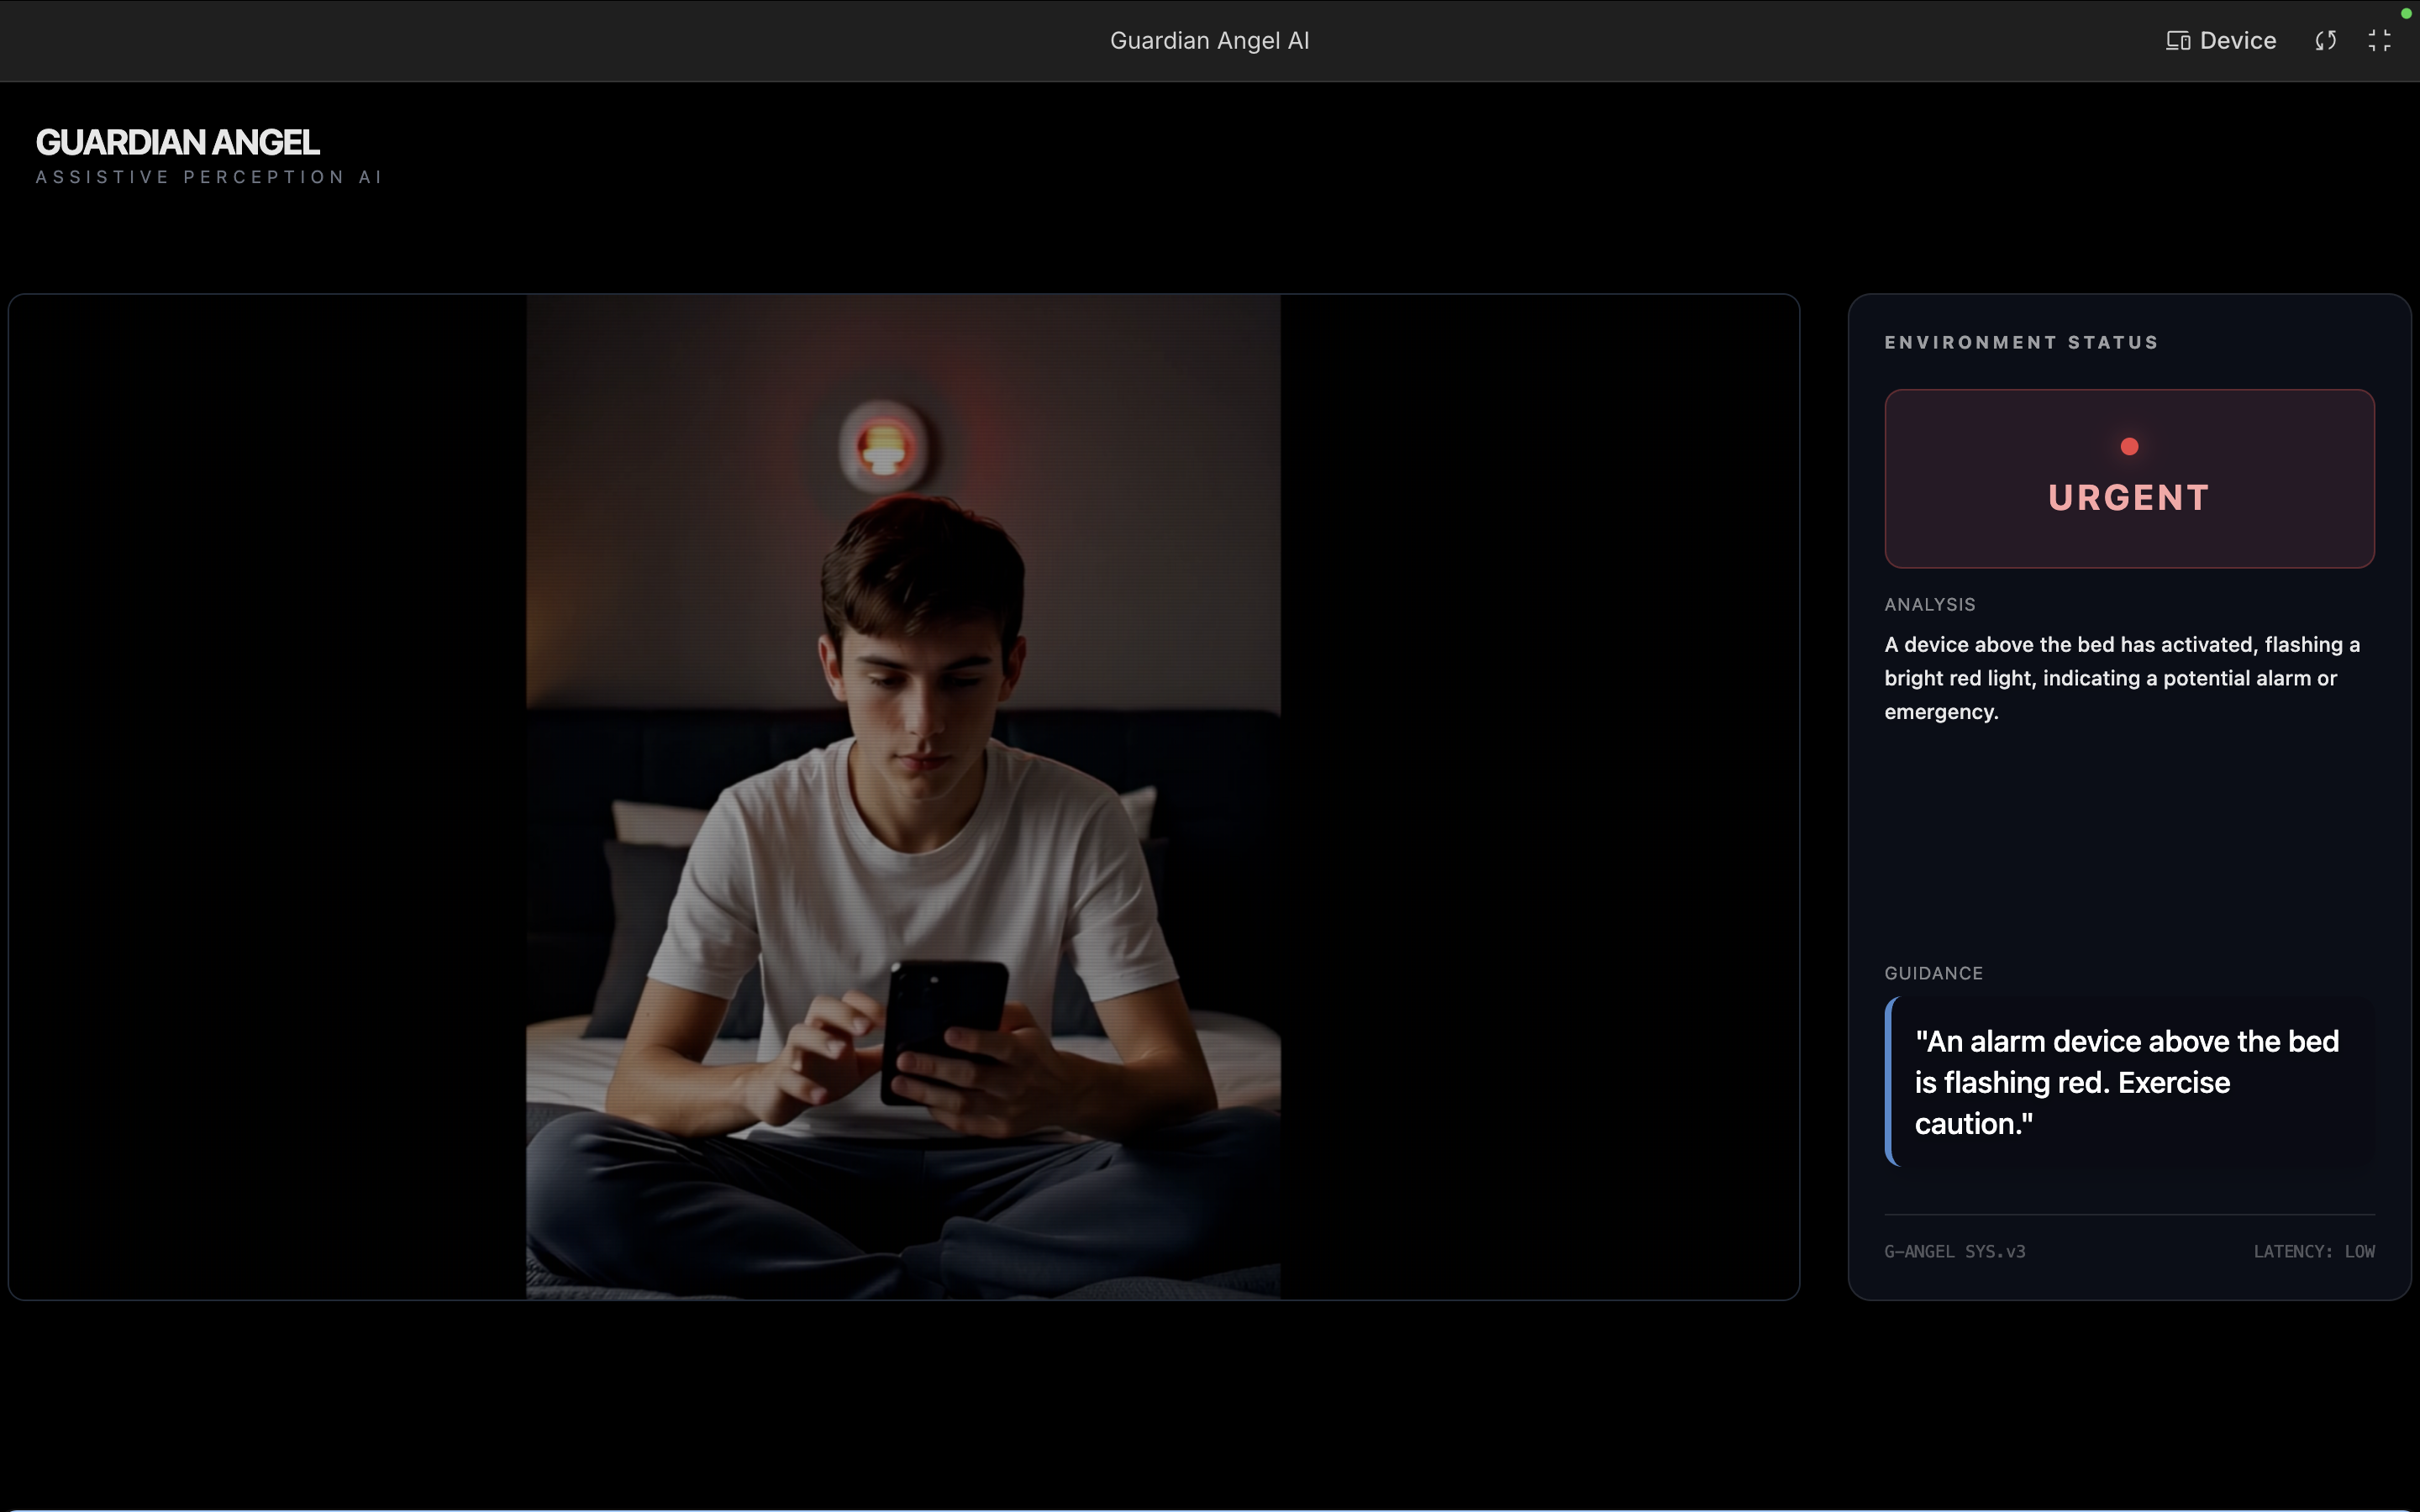This screenshot has height=1512, width=2420.
Task: Click the G-ANGEL SYS.v3 footer text
Action: [x=1954, y=1251]
